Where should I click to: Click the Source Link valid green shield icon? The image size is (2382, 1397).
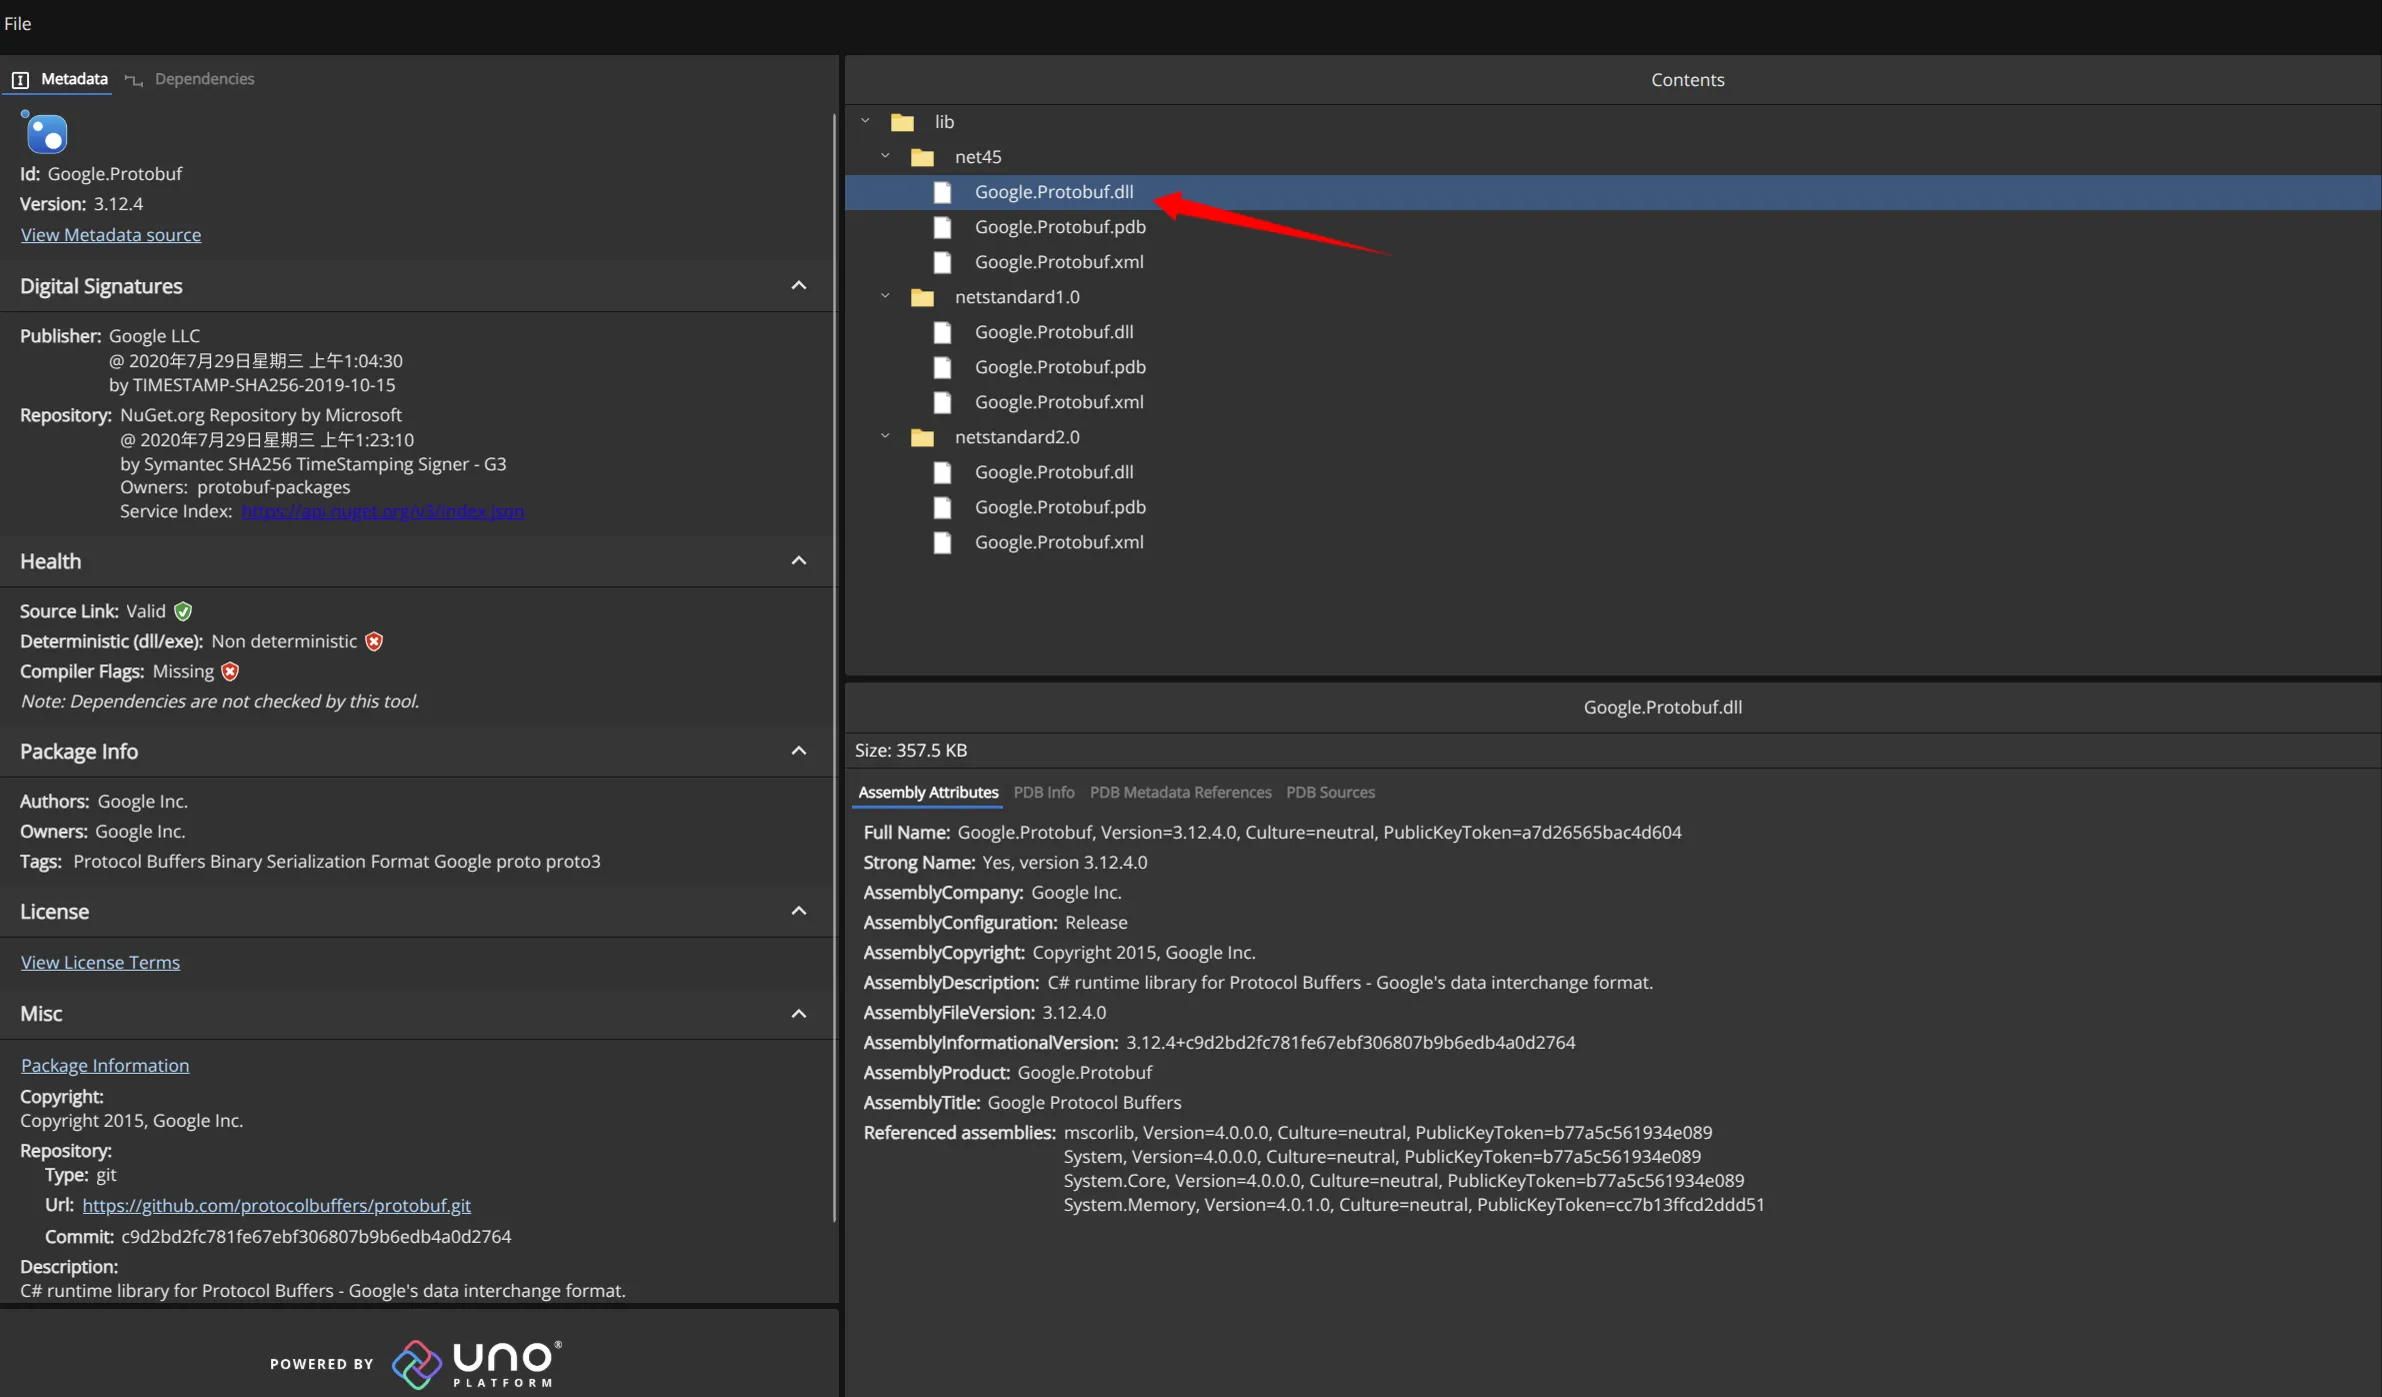(183, 611)
